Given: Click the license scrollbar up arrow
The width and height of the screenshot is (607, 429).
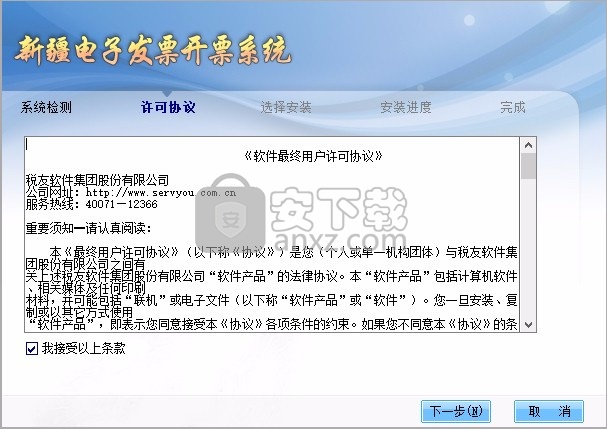Looking at the screenshot, I should [x=528, y=145].
